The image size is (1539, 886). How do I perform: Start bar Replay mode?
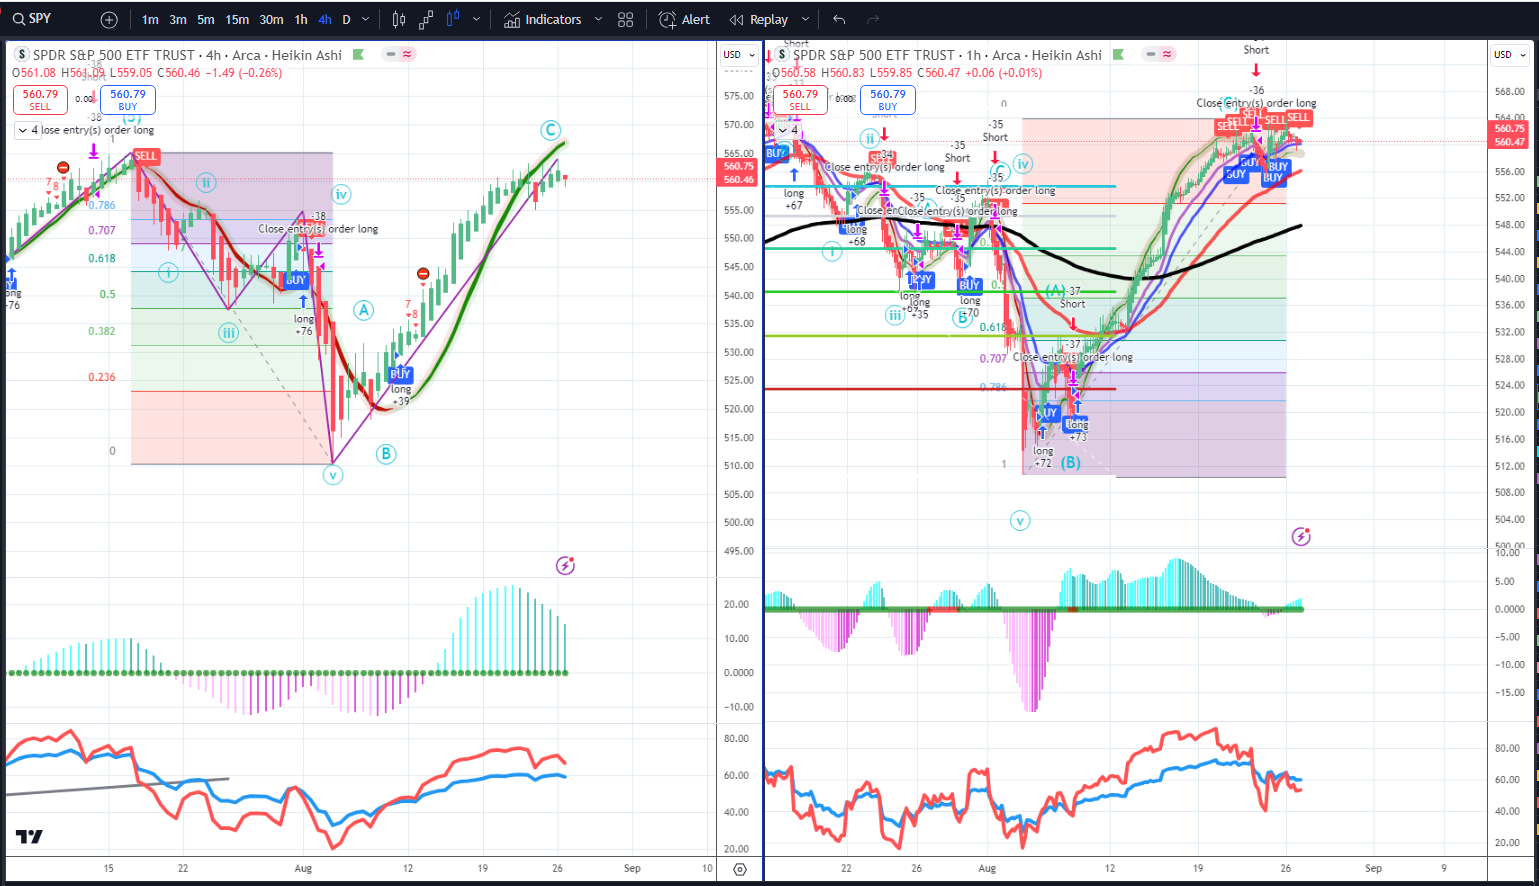click(x=759, y=20)
